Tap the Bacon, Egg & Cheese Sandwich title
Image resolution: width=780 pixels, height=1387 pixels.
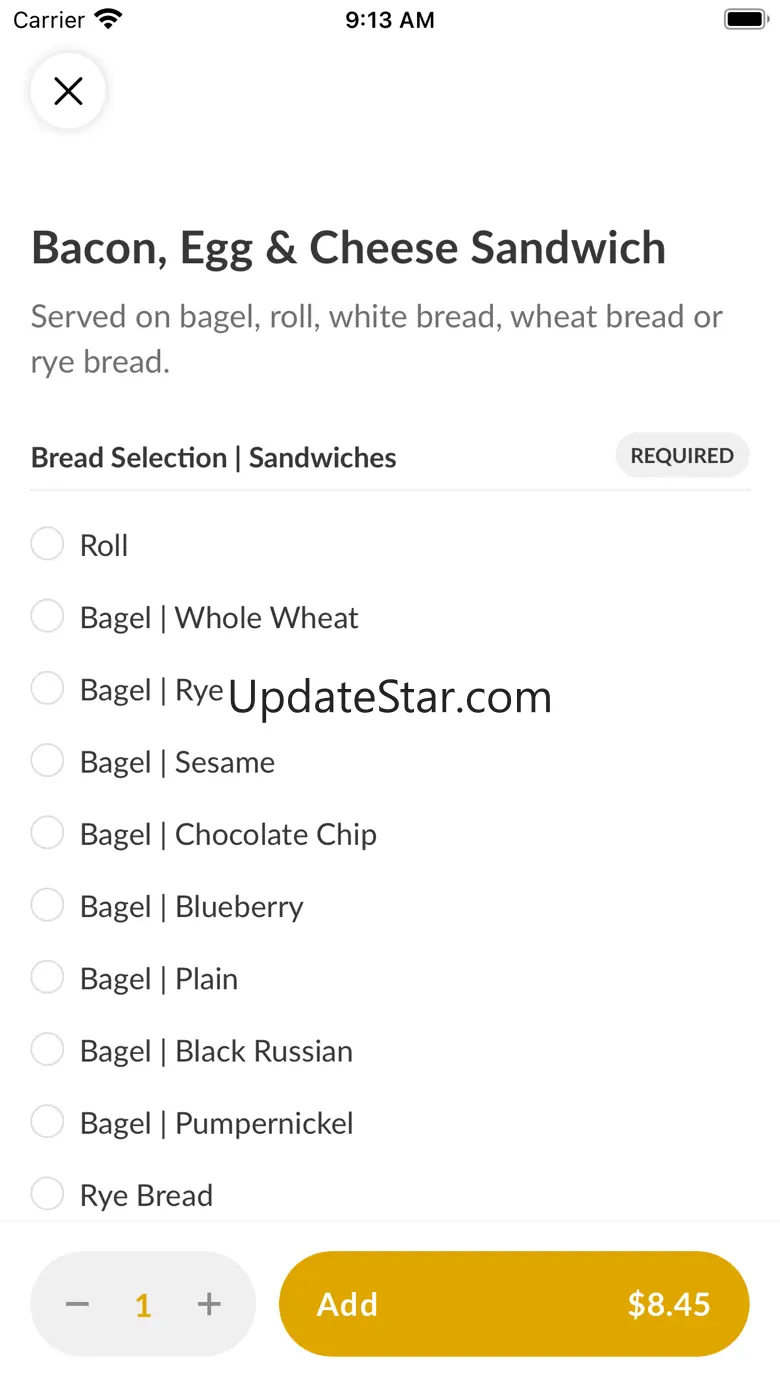(348, 248)
